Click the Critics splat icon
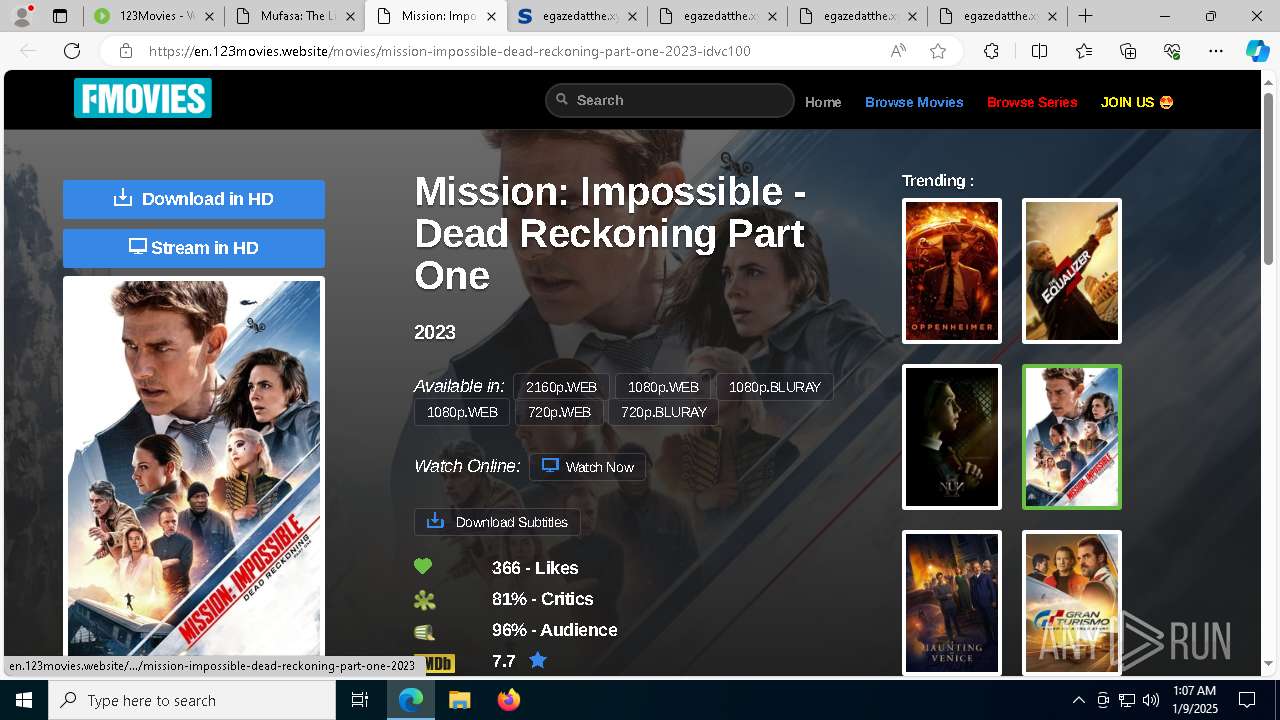Viewport: 1280px width, 720px height. (424, 600)
